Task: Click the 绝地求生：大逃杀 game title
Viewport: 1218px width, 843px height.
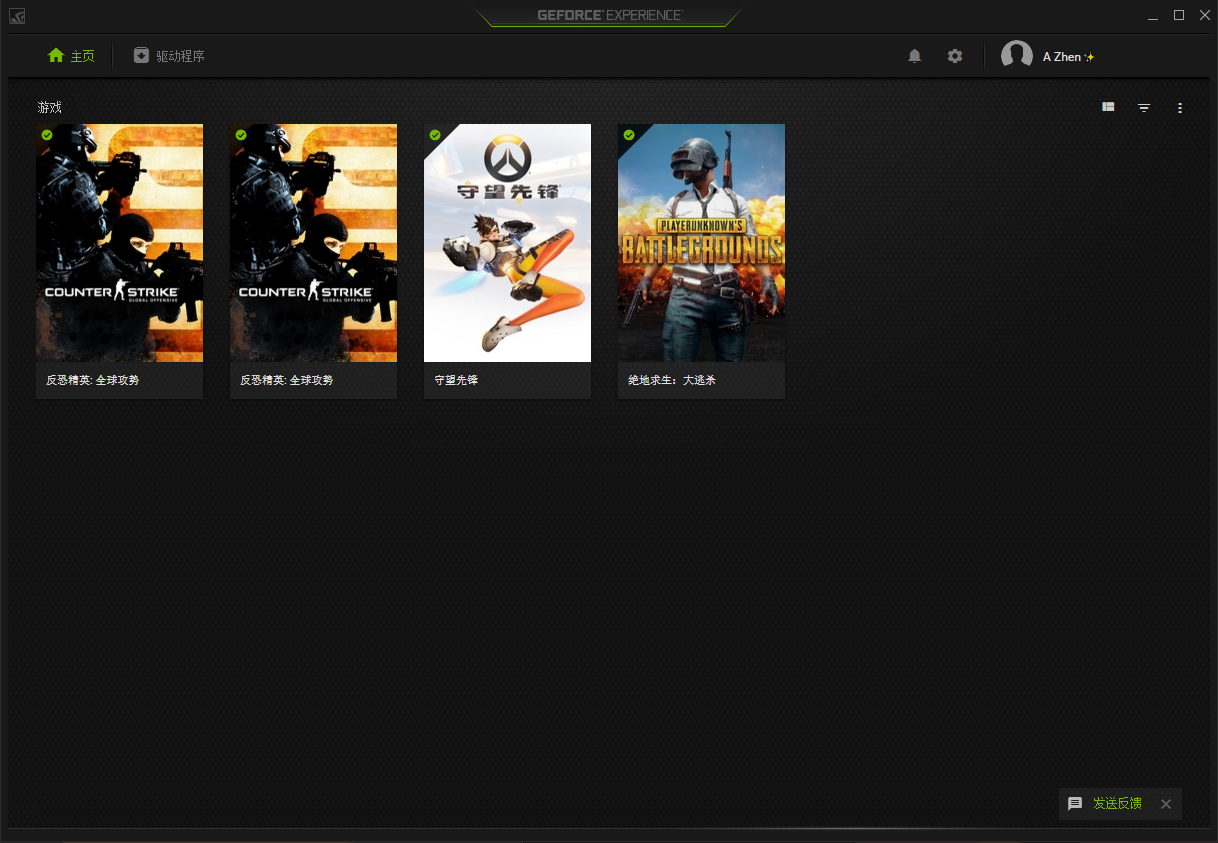Action: pos(672,381)
